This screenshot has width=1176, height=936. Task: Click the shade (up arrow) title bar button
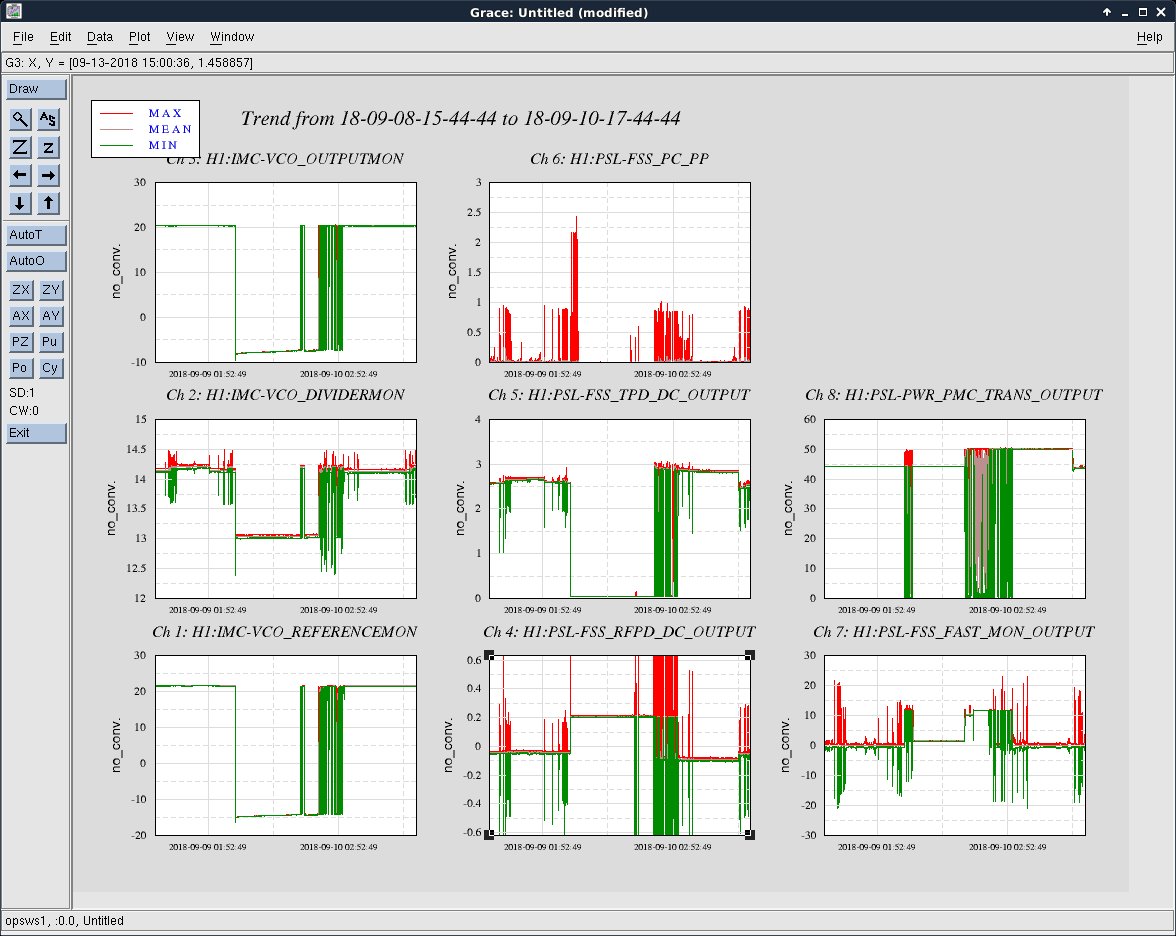[x=1106, y=12]
